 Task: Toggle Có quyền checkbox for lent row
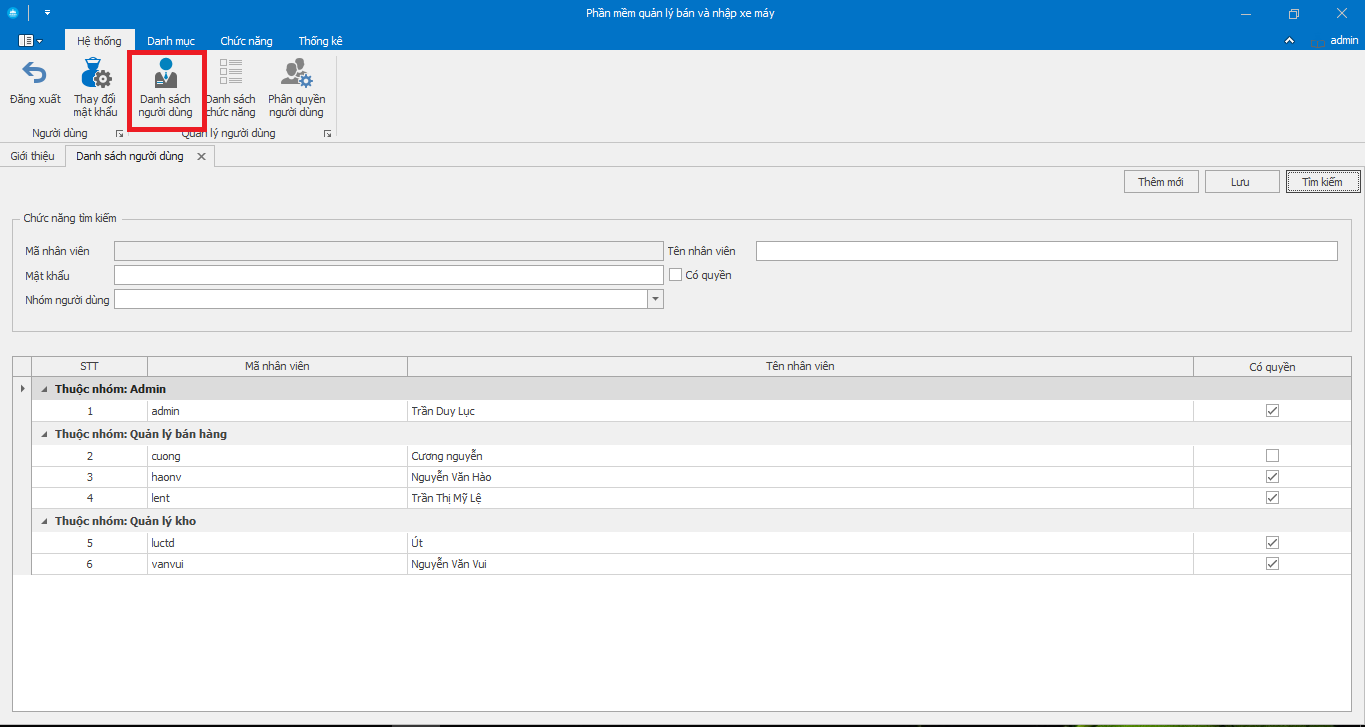tap(1272, 498)
